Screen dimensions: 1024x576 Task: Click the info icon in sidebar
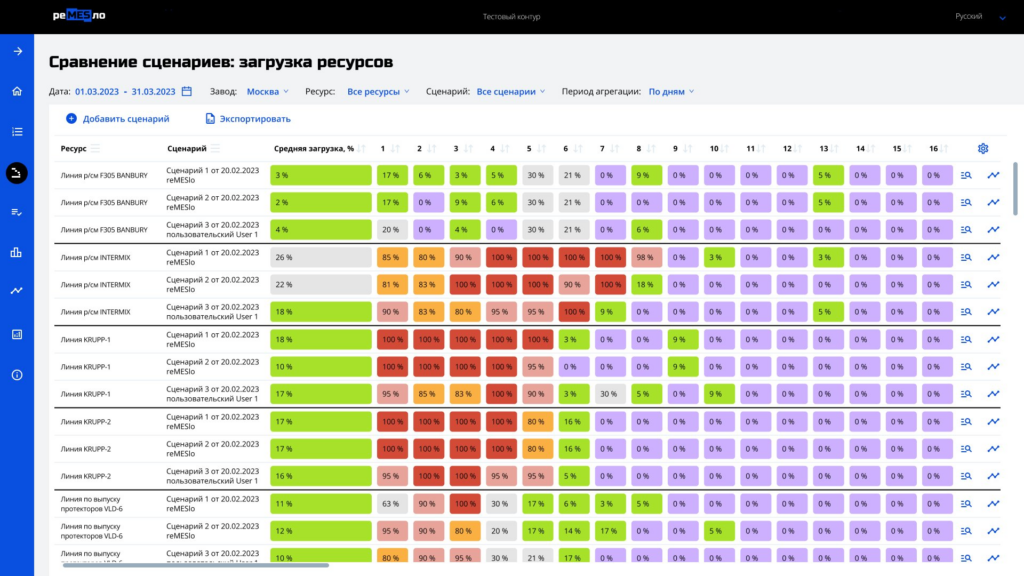tap(17, 375)
